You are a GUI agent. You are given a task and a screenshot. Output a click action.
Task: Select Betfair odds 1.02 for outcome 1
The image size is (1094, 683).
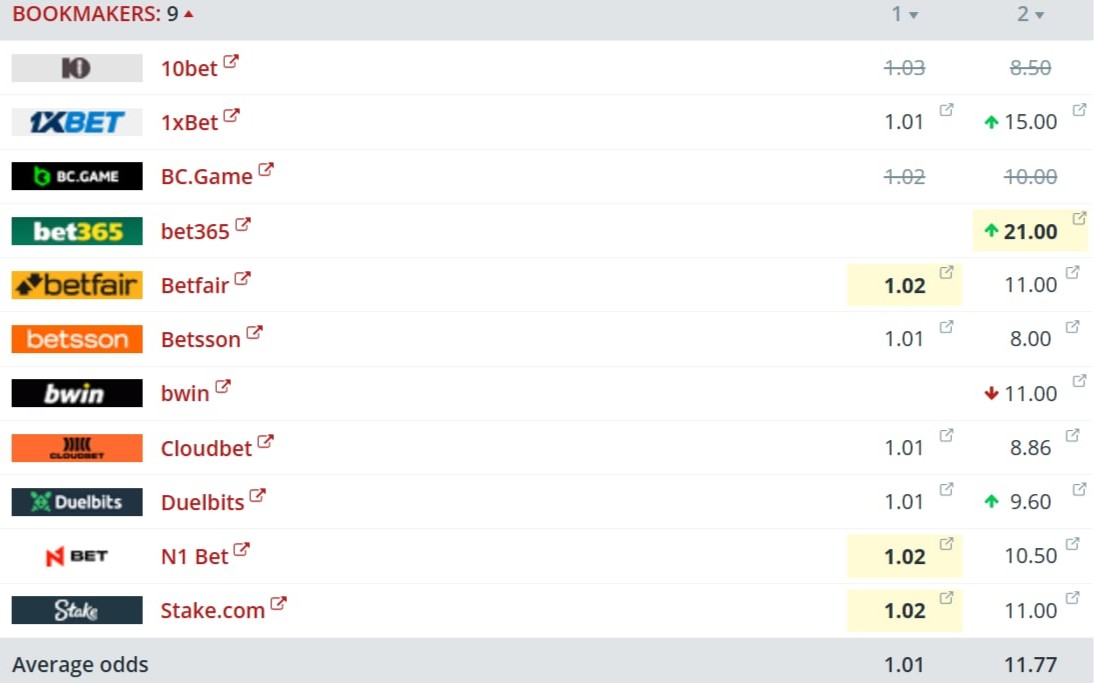905,286
